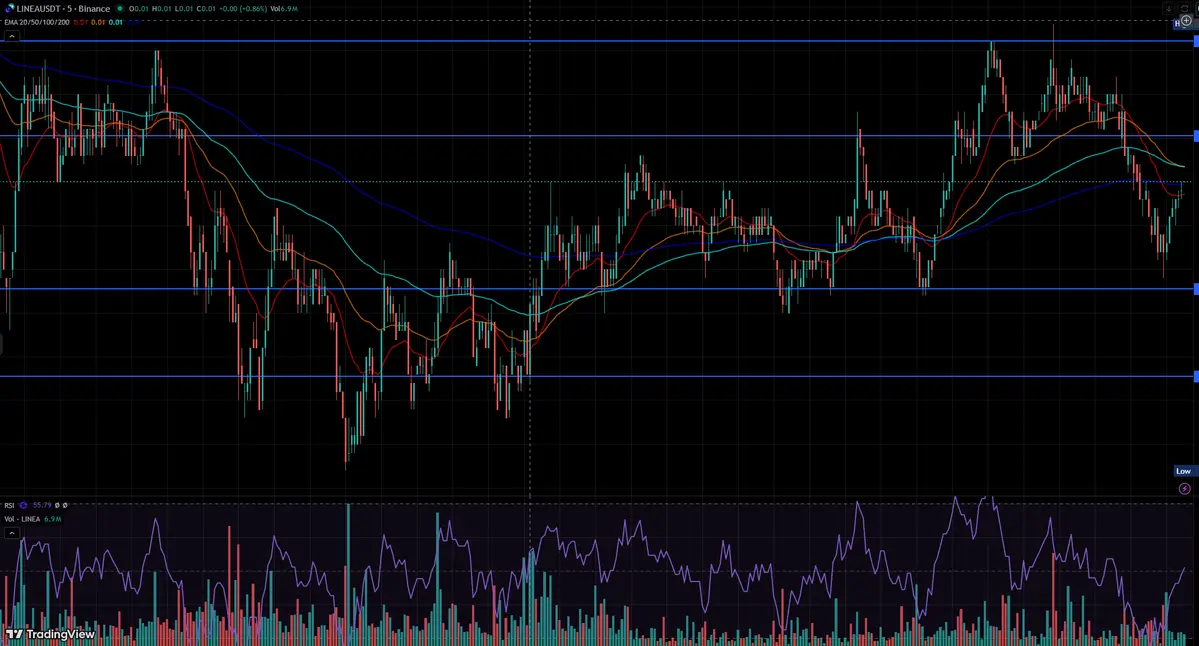Click the LINEA coin logo icon
This screenshot has width=1199, height=646.
10,8
